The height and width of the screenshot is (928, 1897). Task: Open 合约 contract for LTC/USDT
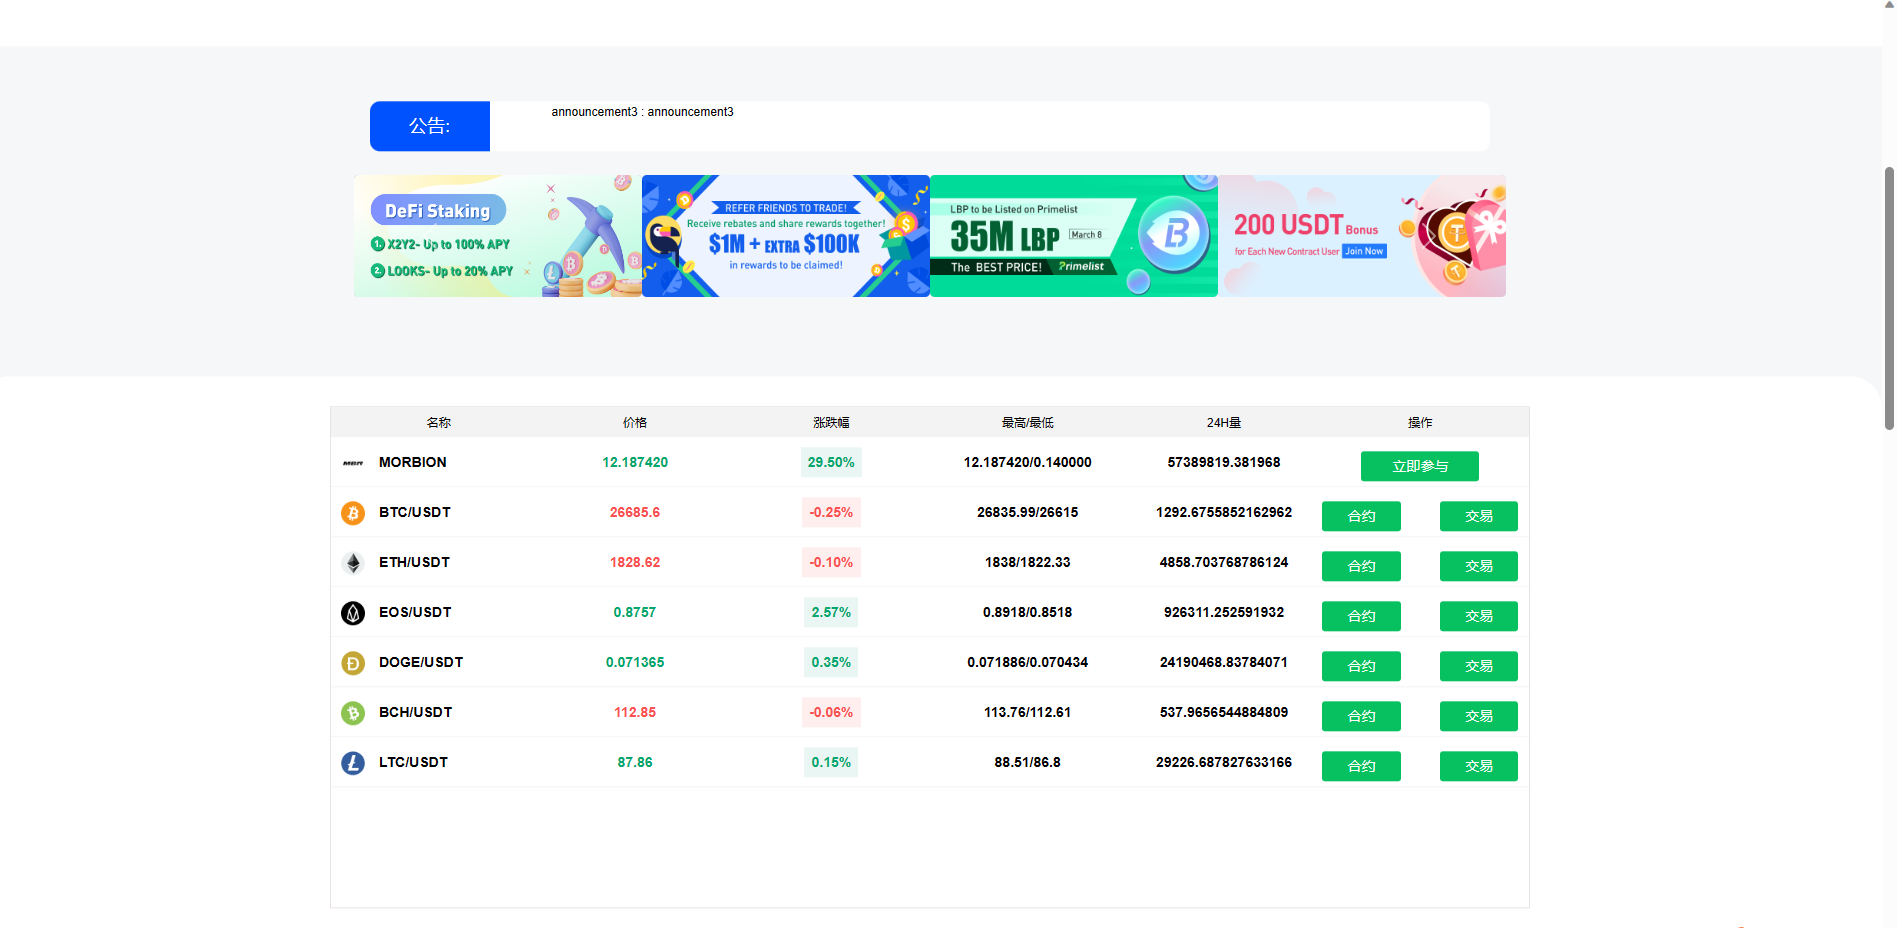tap(1361, 766)
